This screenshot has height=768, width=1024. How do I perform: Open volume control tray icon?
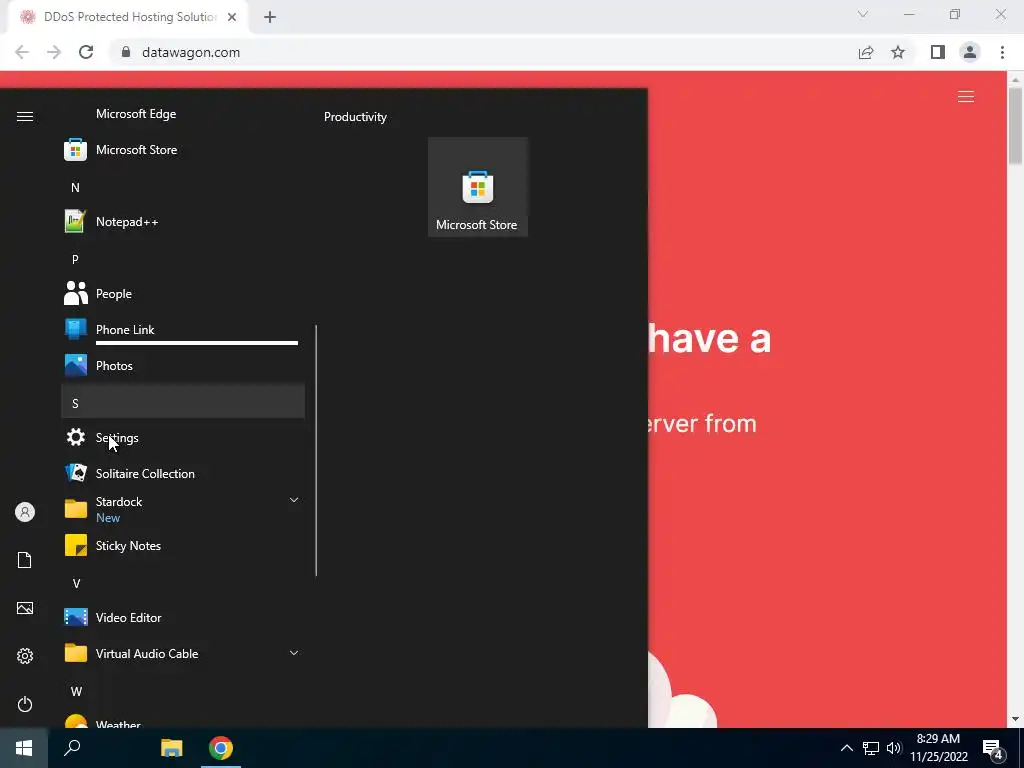coord(894,748)
